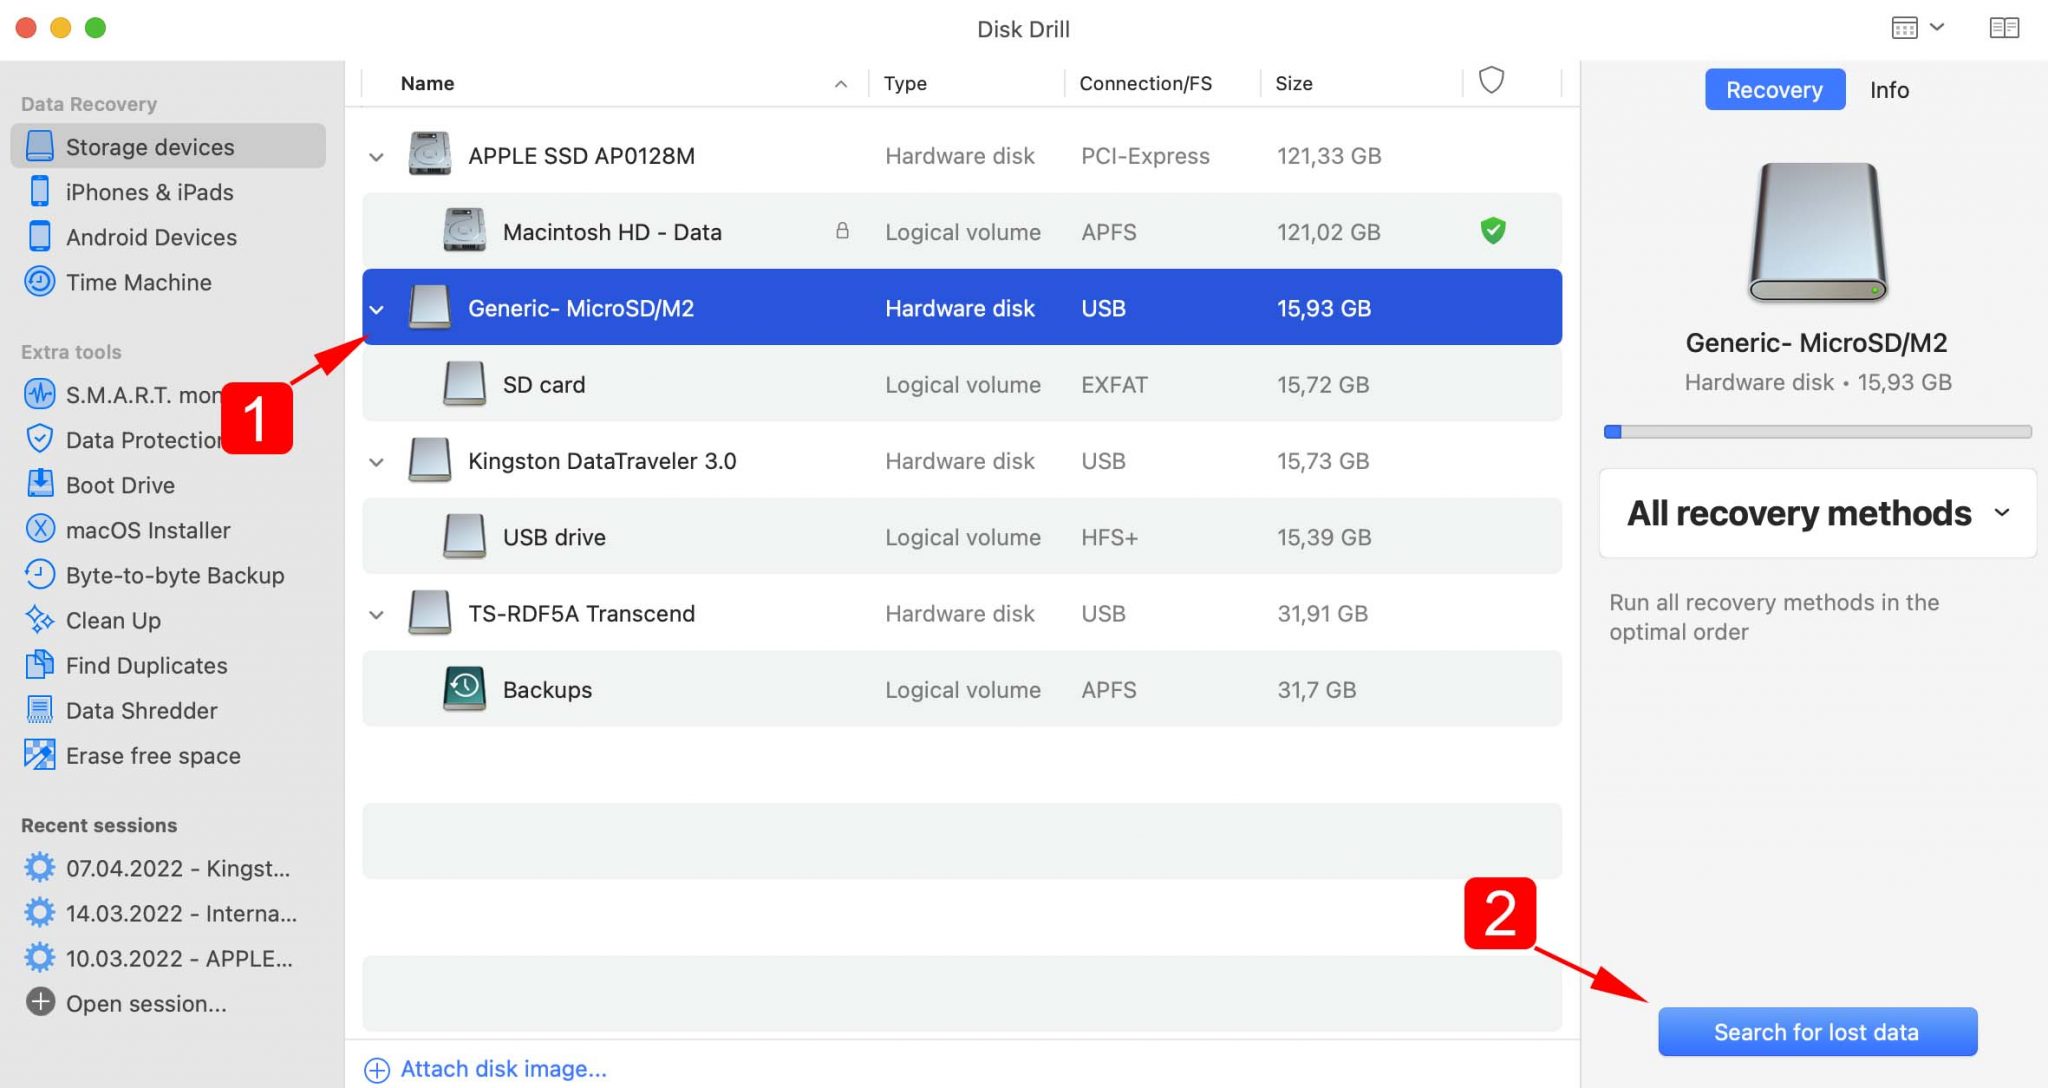The height and width of the screenshot is (1088, 2048).
Task: Collapse the Generic- MicroSD/M2 disk
Action: pos(376,309)
